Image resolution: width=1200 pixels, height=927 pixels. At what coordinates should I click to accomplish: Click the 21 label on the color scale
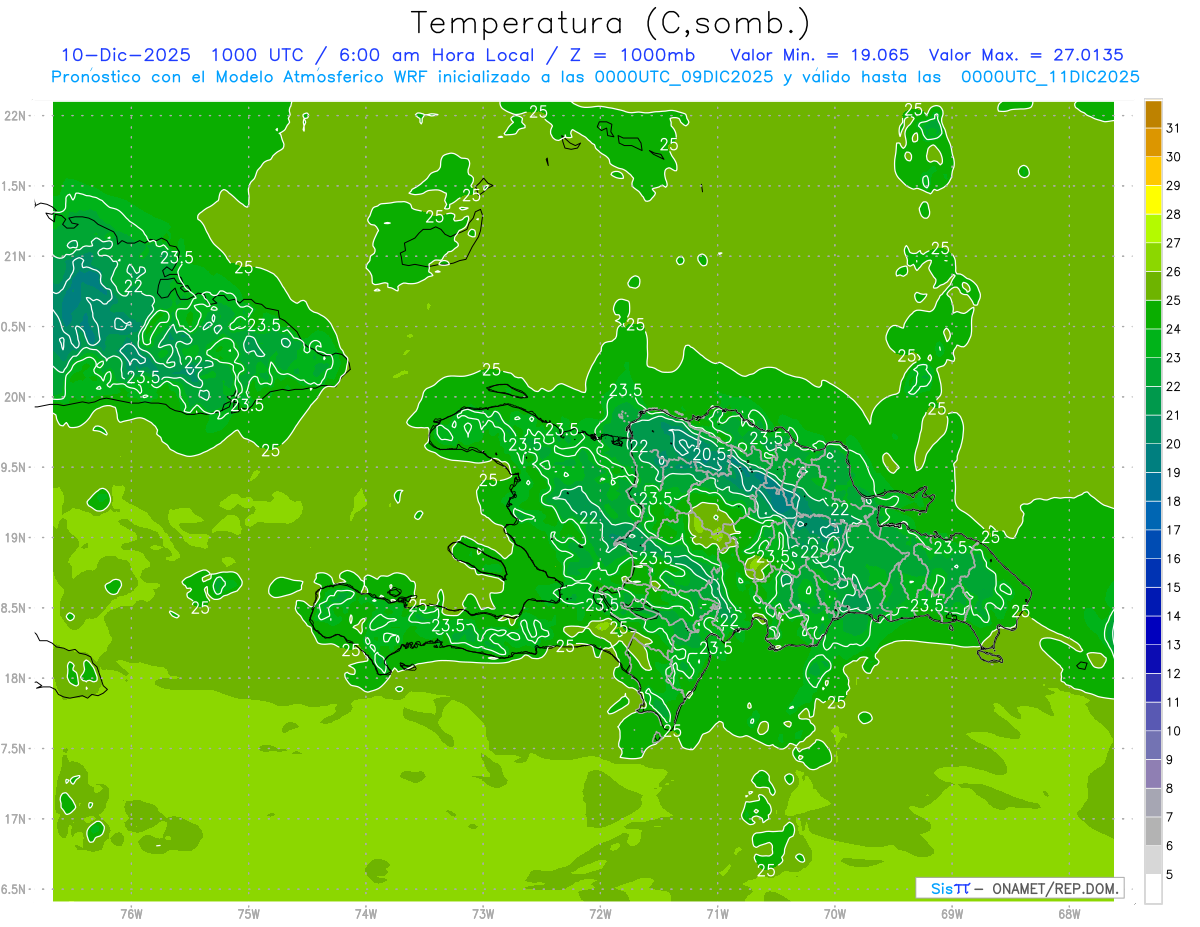tap(1173, 415)
